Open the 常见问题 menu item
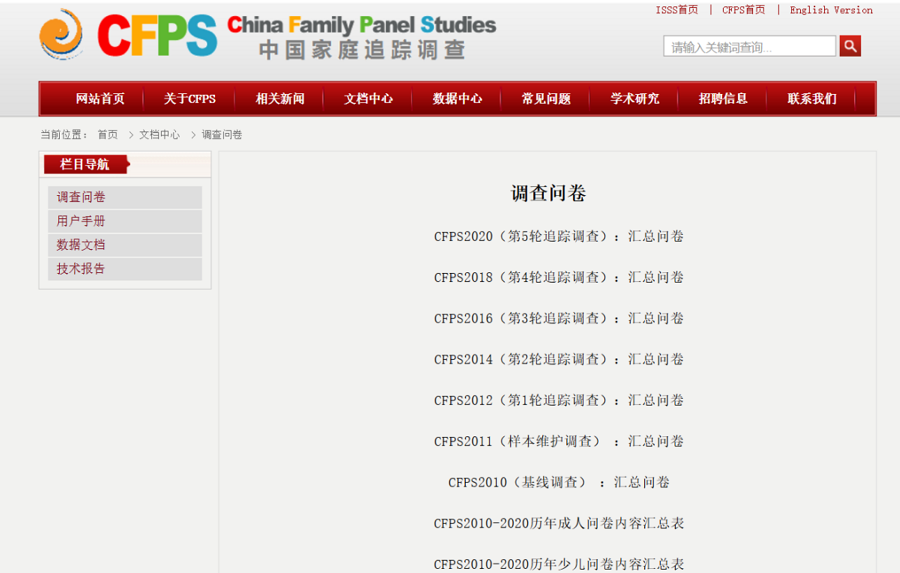The height and width of the screenshot is (573, 900). pos(546,99)
